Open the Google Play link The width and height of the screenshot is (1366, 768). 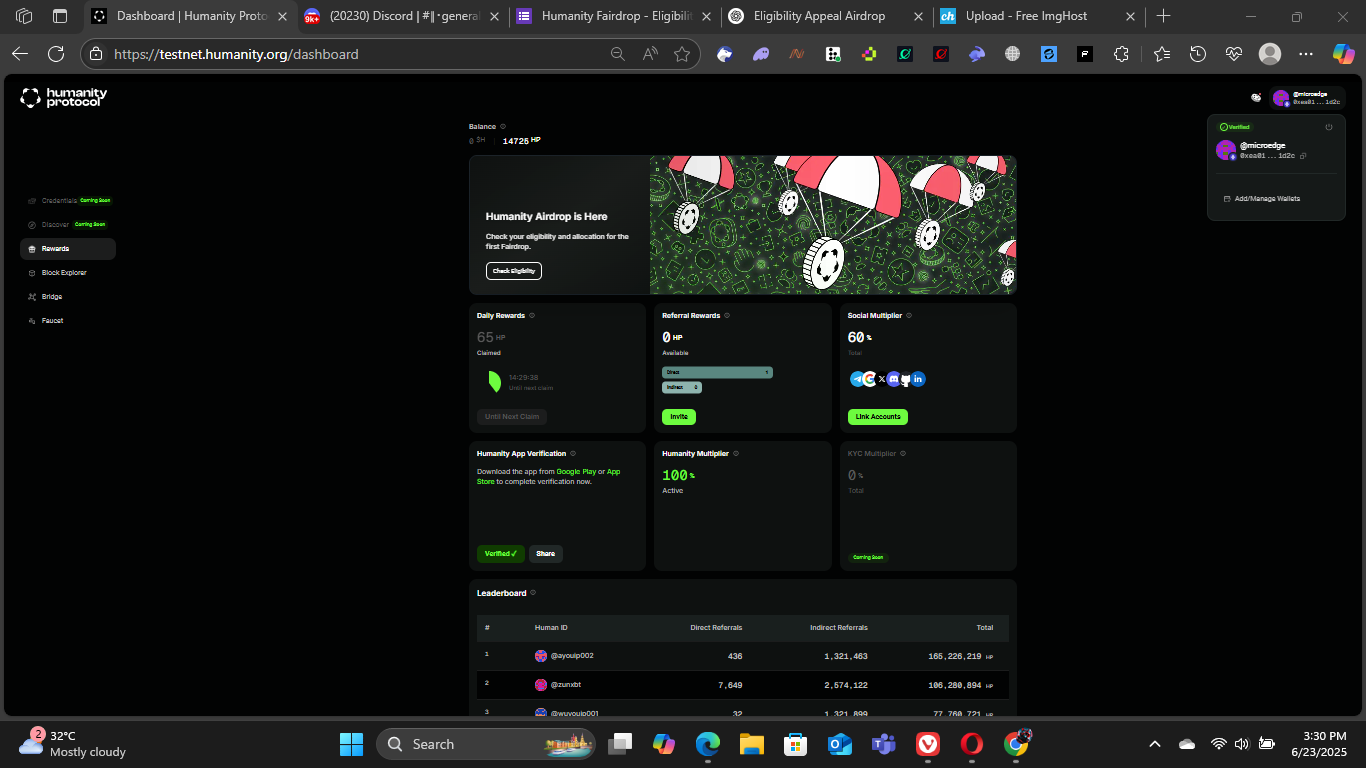pos(576,471)
